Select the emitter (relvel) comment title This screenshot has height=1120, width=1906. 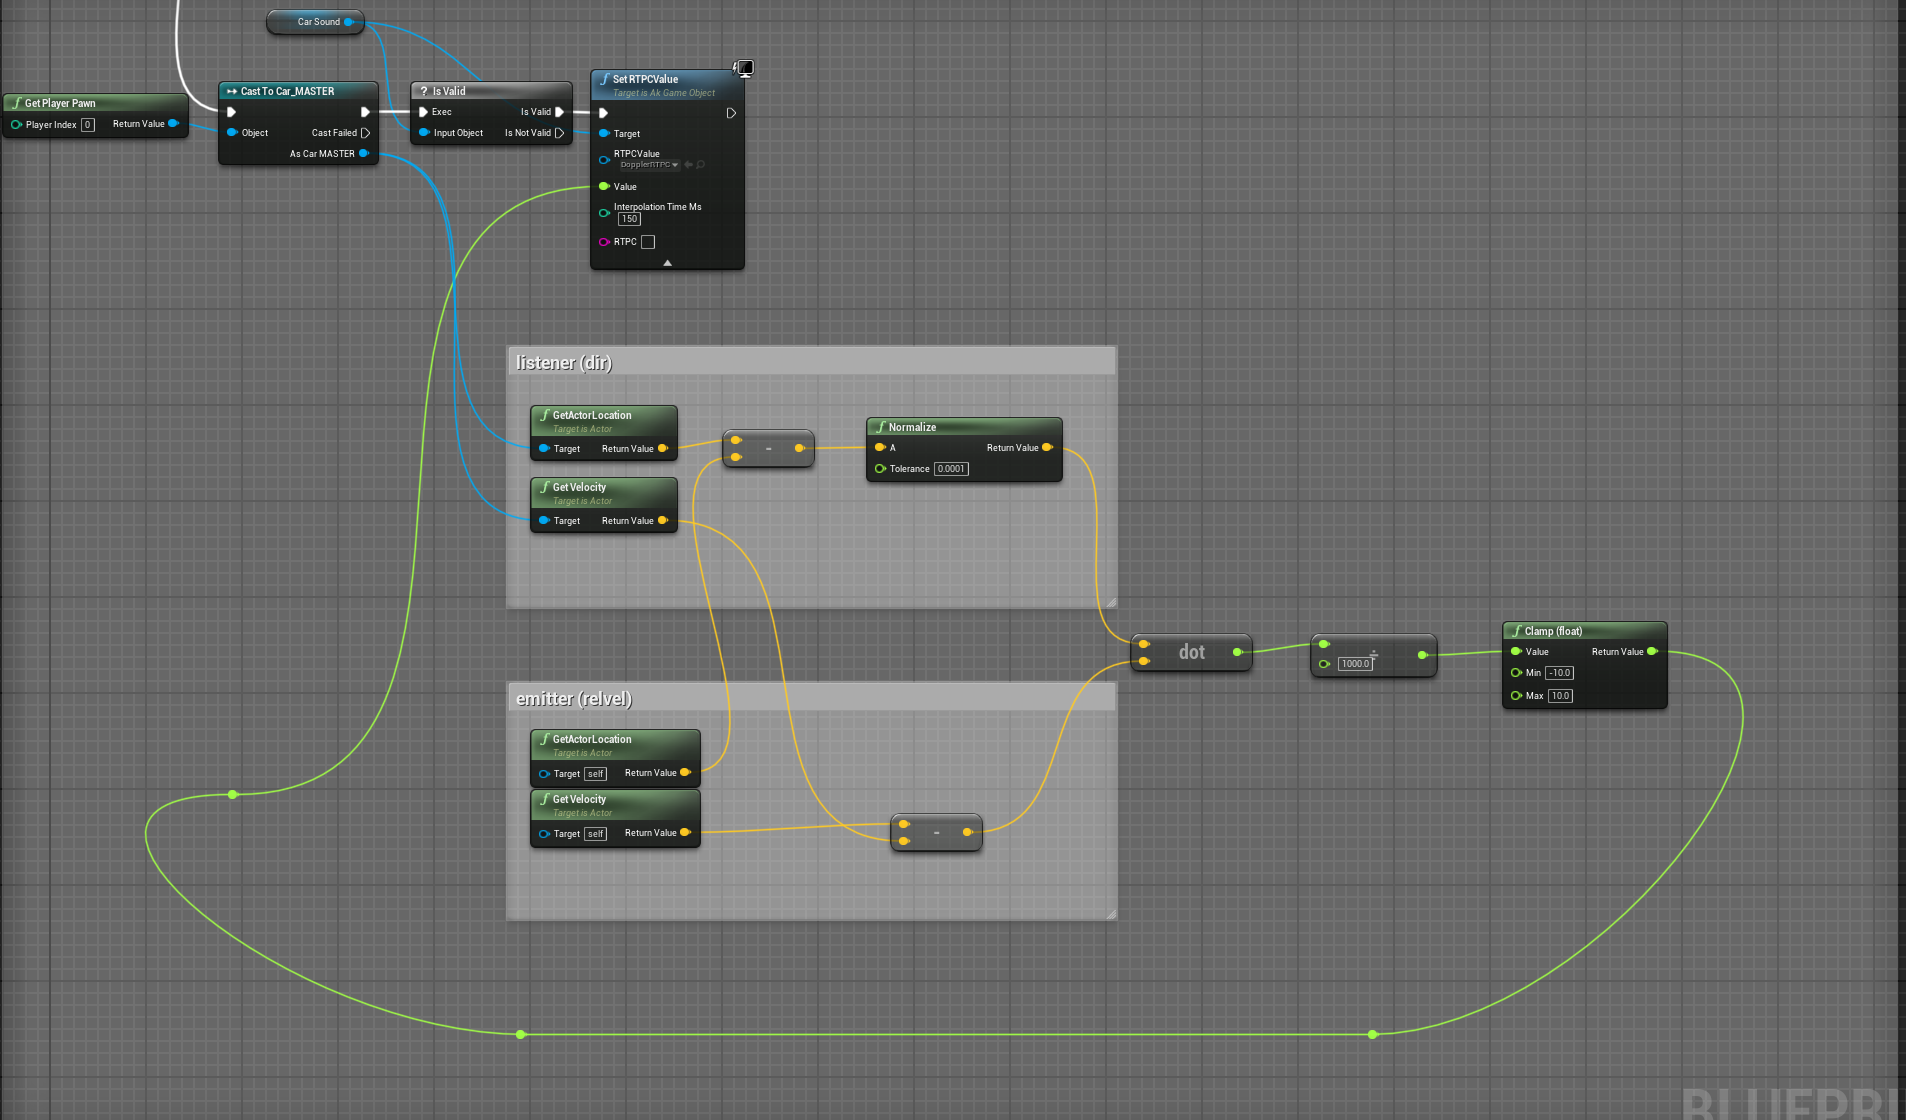coord(573,699)
